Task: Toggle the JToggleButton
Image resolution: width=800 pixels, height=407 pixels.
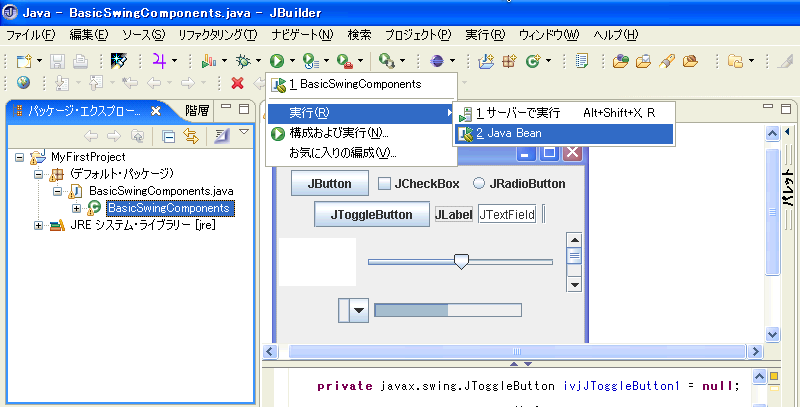Action: [x=364, y=214]
